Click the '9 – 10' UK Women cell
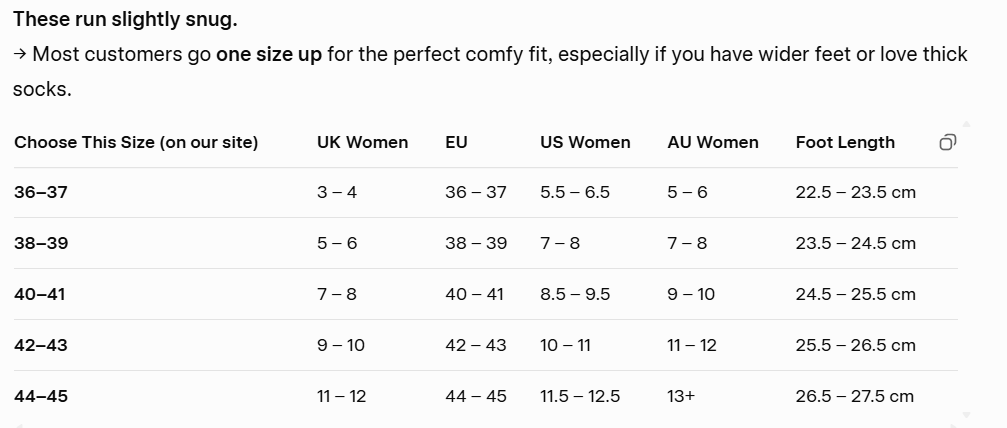This screenshot has height=428, width=1007. pyautogui.click(x=341, y=345)
